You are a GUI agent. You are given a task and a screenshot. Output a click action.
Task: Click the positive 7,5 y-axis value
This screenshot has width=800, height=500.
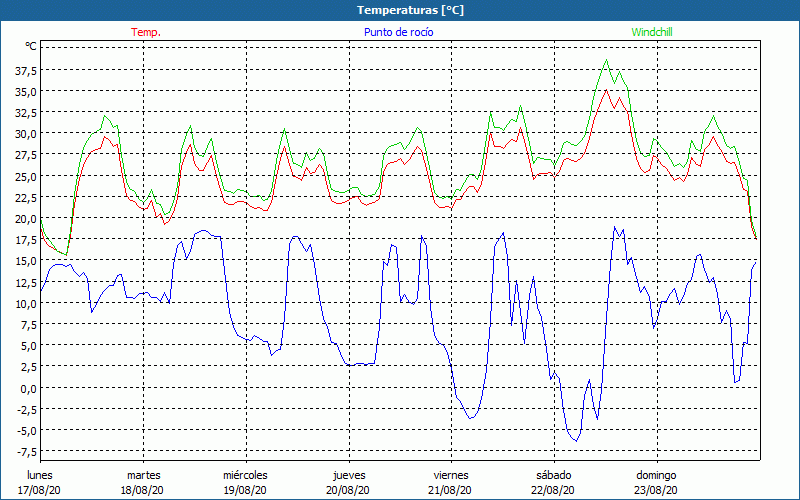[x=28, y=325]
